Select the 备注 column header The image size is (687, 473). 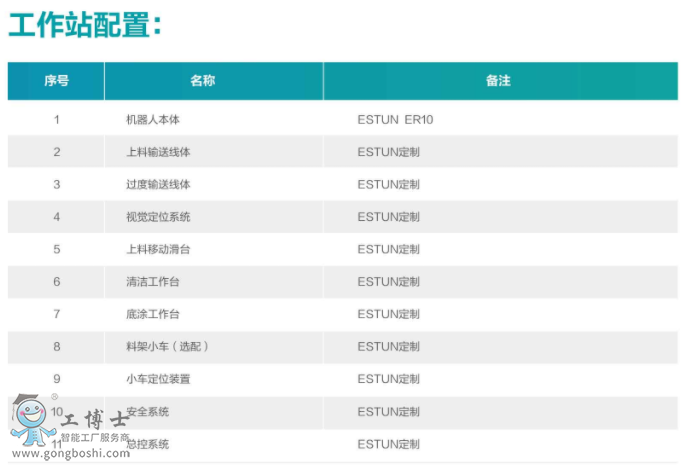501,81
